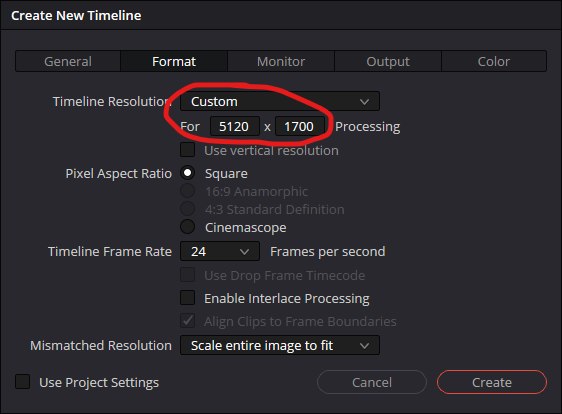The height and width of the screenshot is (414, 562).
Task: Go to the Output tab
Action: [388, 61]
